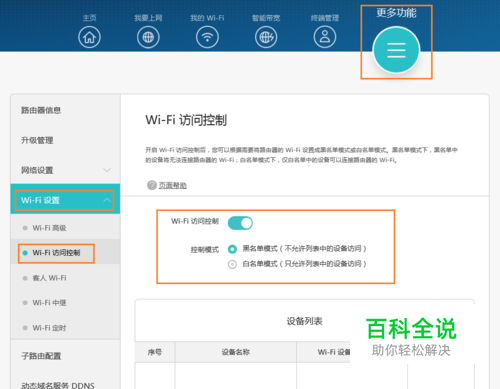Click the 序号 column header

[x=155, y=352]
